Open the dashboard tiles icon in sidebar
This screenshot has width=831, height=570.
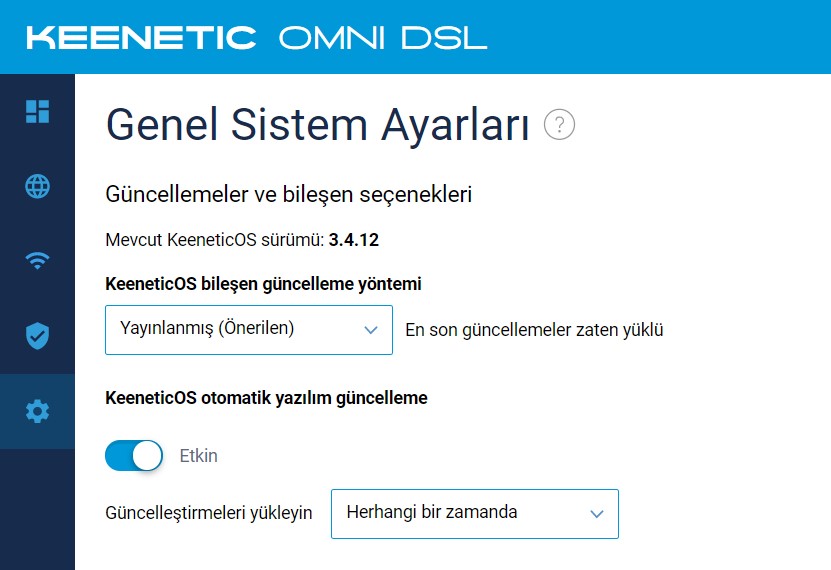pos(37,111)
